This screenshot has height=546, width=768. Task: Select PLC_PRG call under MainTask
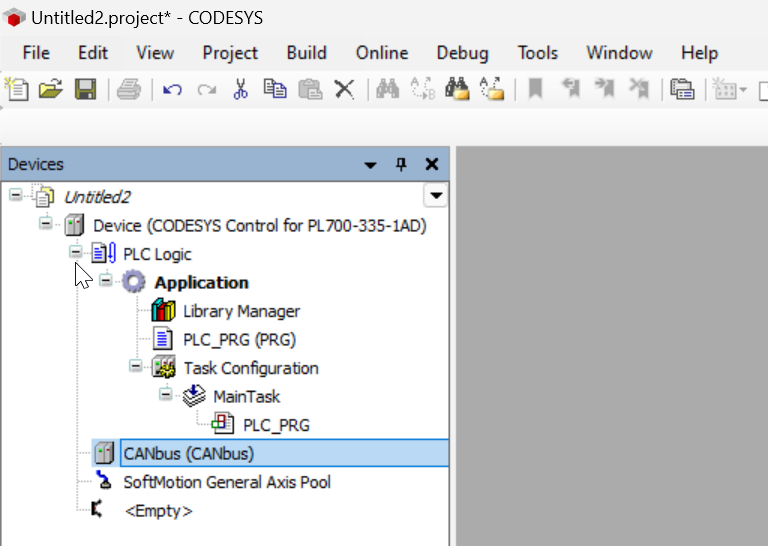[276, 425]
